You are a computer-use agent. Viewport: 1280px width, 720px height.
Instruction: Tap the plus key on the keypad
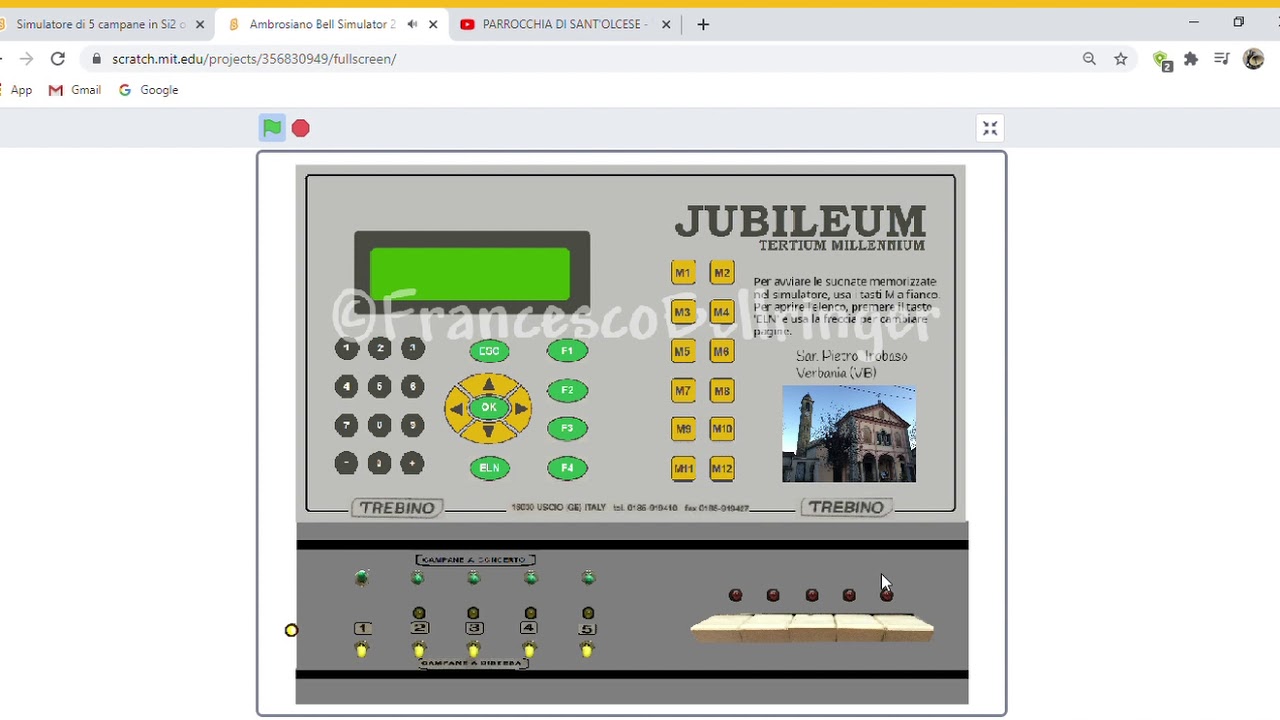(x=412, y=463)
